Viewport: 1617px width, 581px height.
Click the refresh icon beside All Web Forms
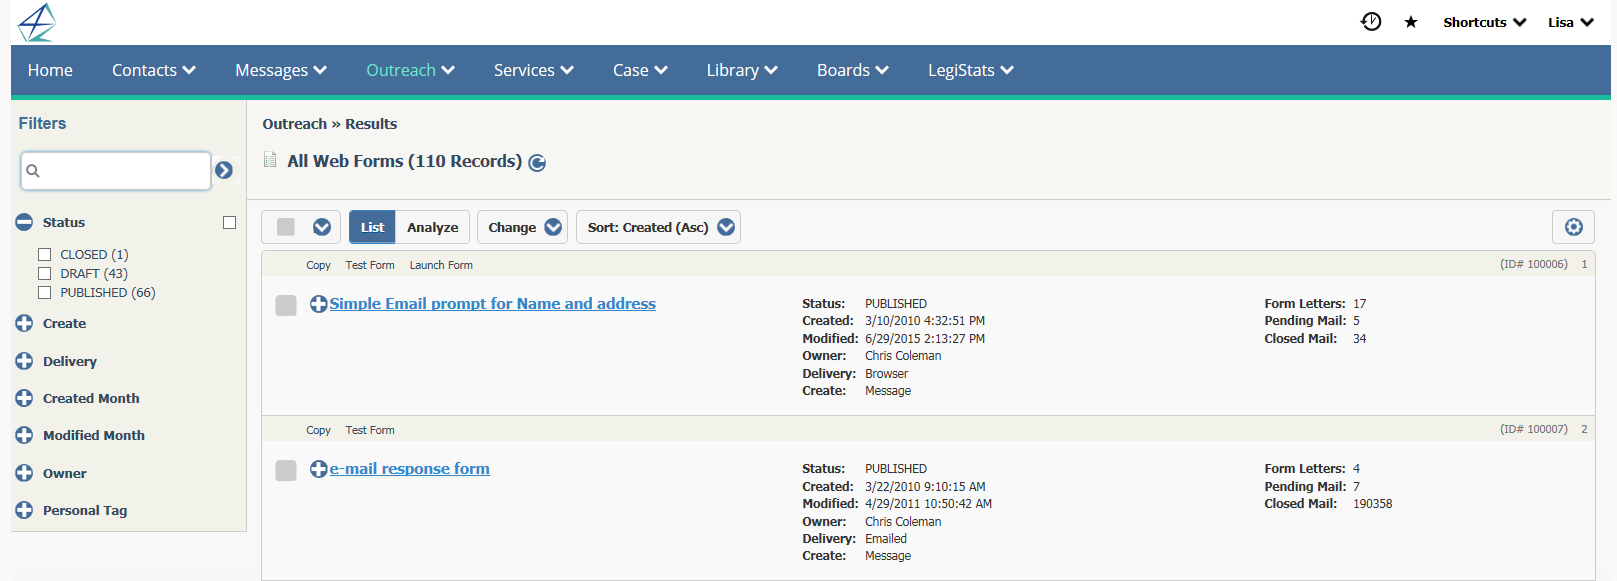[537, 163]
